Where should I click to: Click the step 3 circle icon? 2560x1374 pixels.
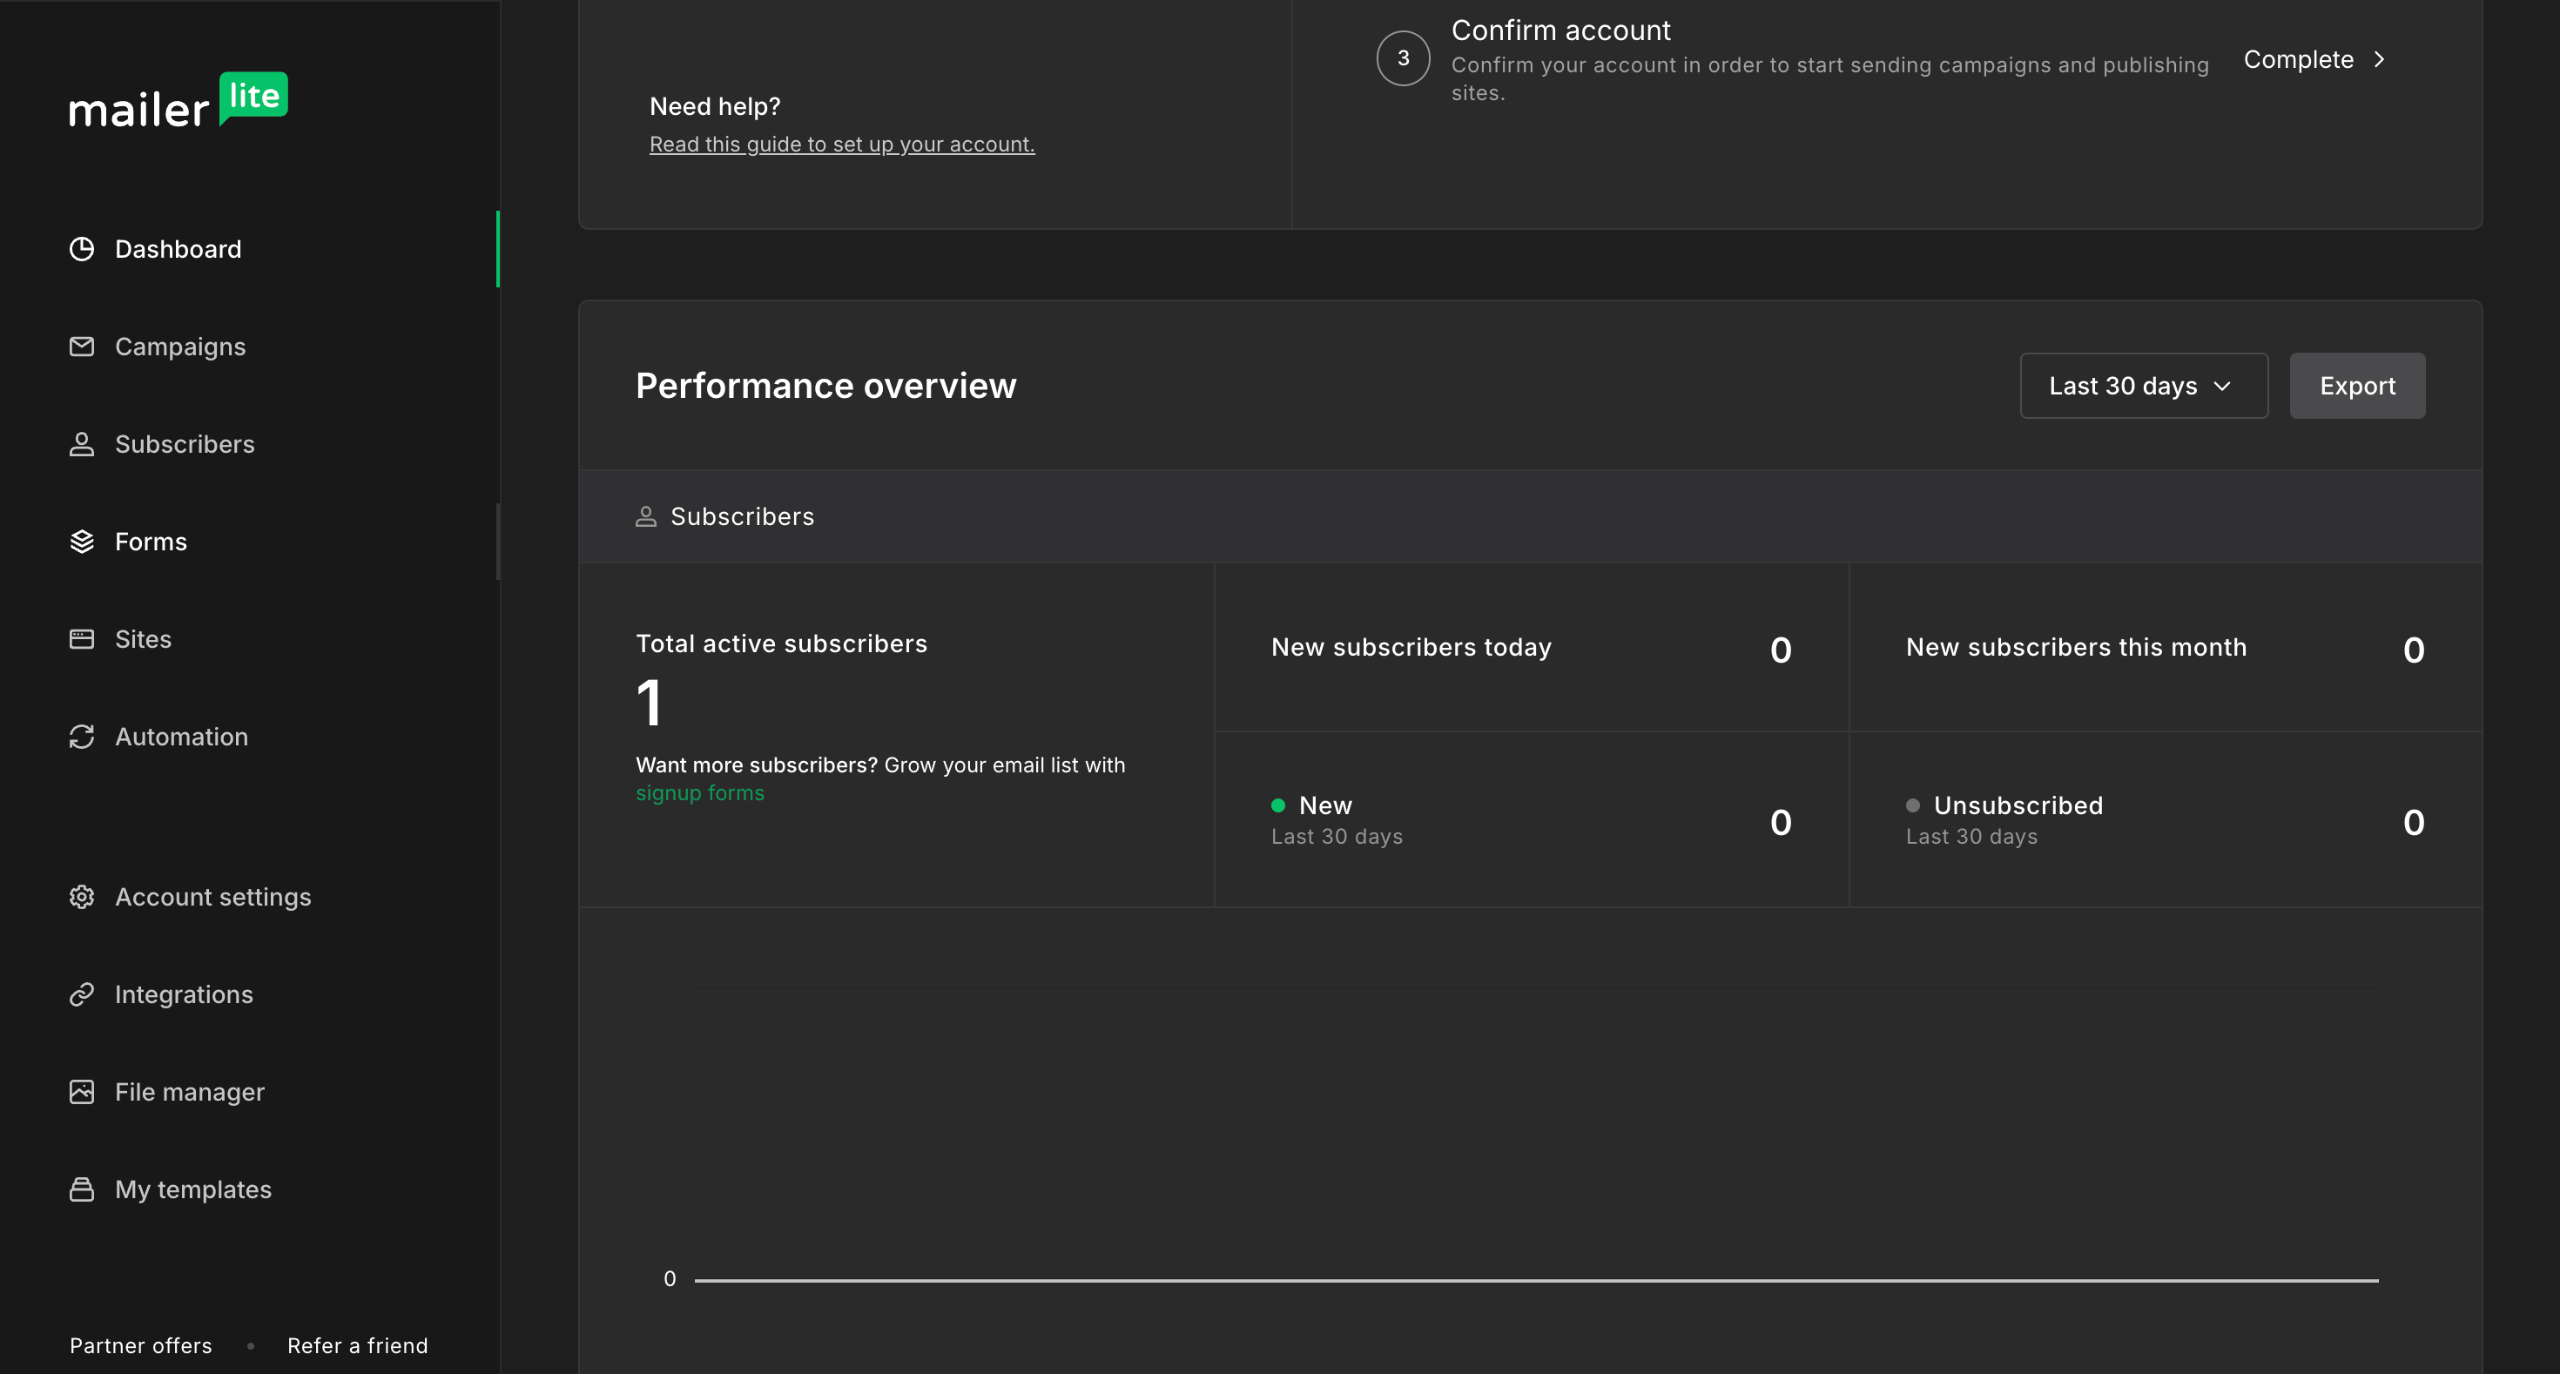pos(1403,58)
